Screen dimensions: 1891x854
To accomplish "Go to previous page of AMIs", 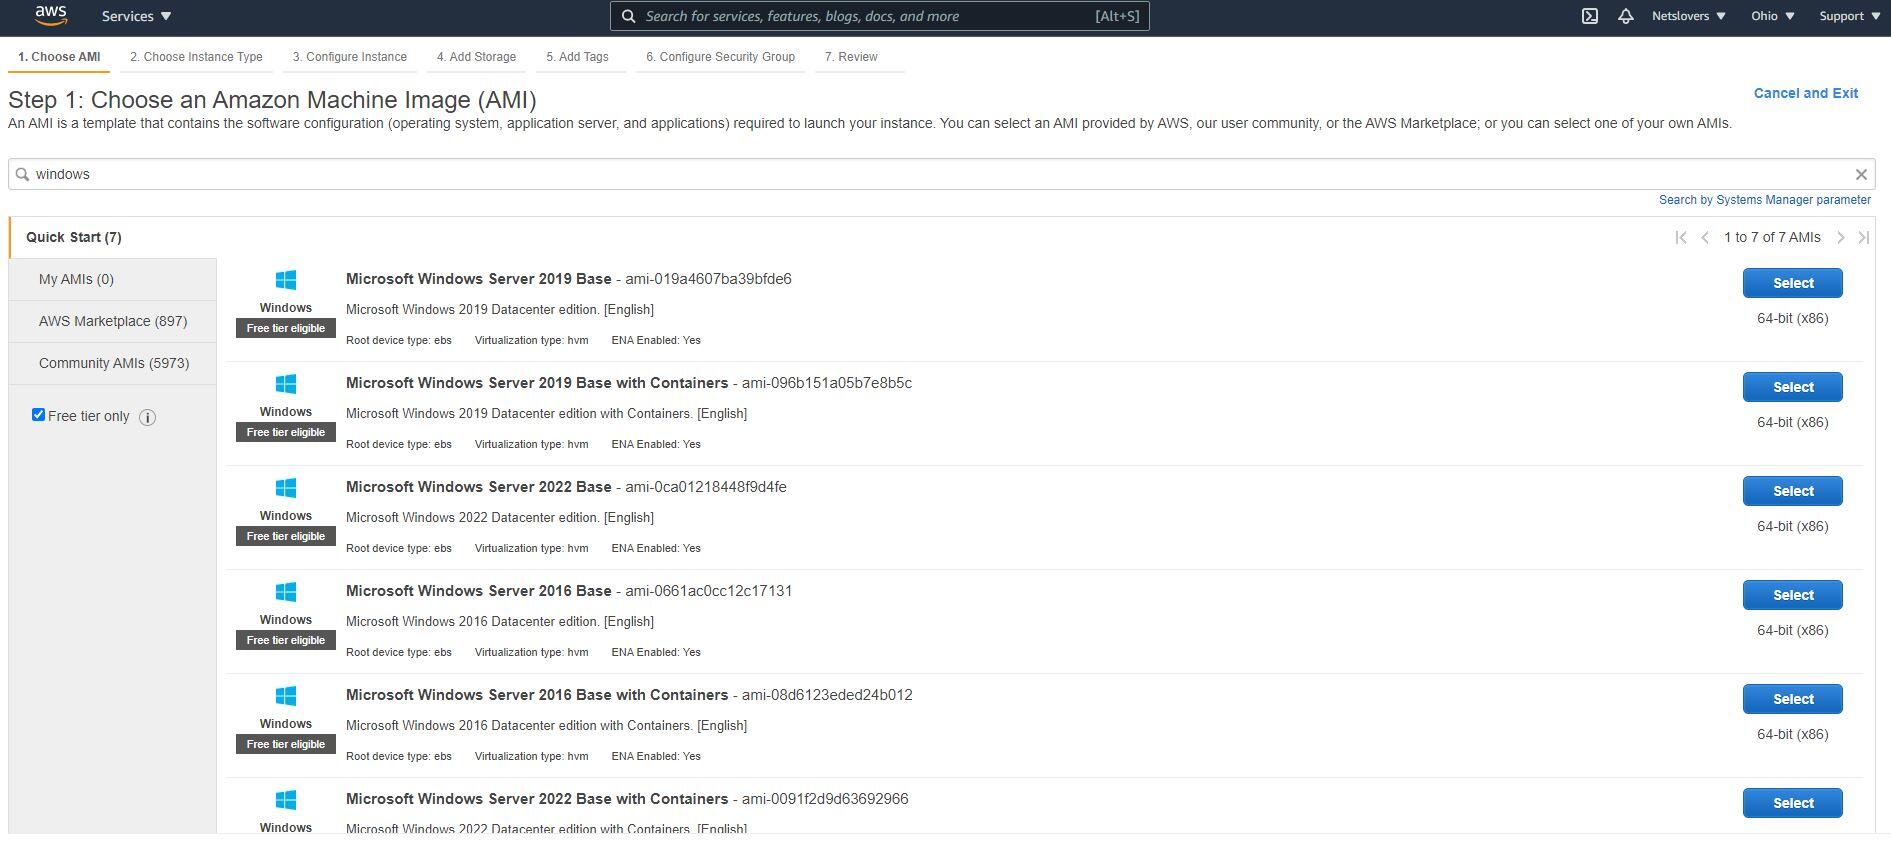I will tap(1705, 237).
